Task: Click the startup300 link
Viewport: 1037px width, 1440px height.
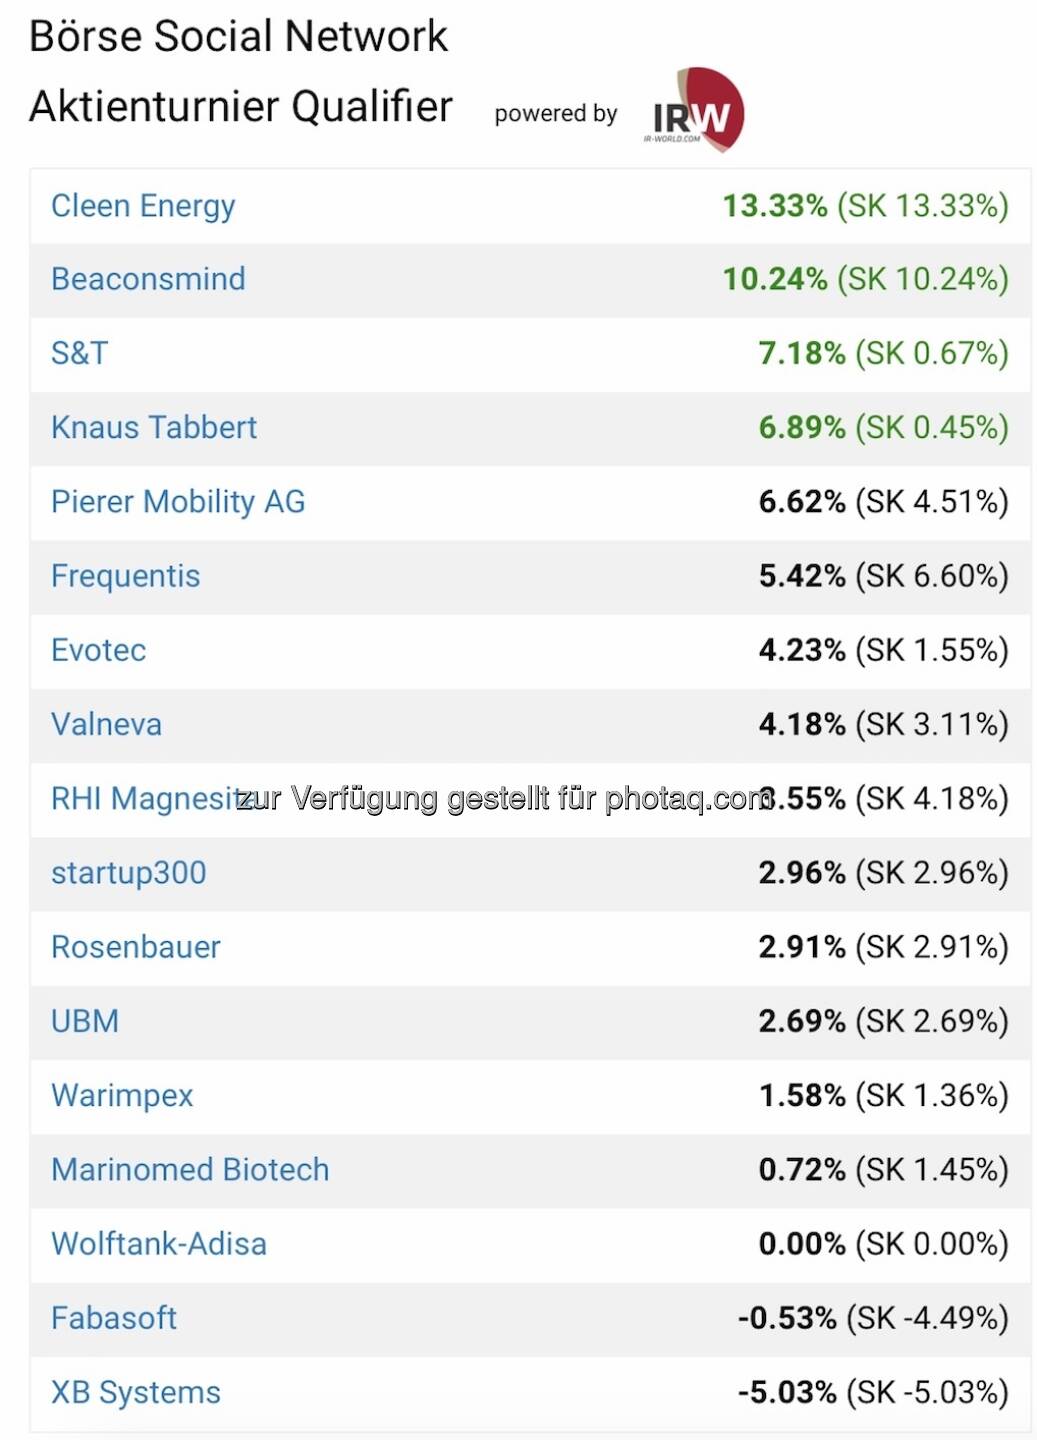Action: pyautogui.click(x=128, y=873)
